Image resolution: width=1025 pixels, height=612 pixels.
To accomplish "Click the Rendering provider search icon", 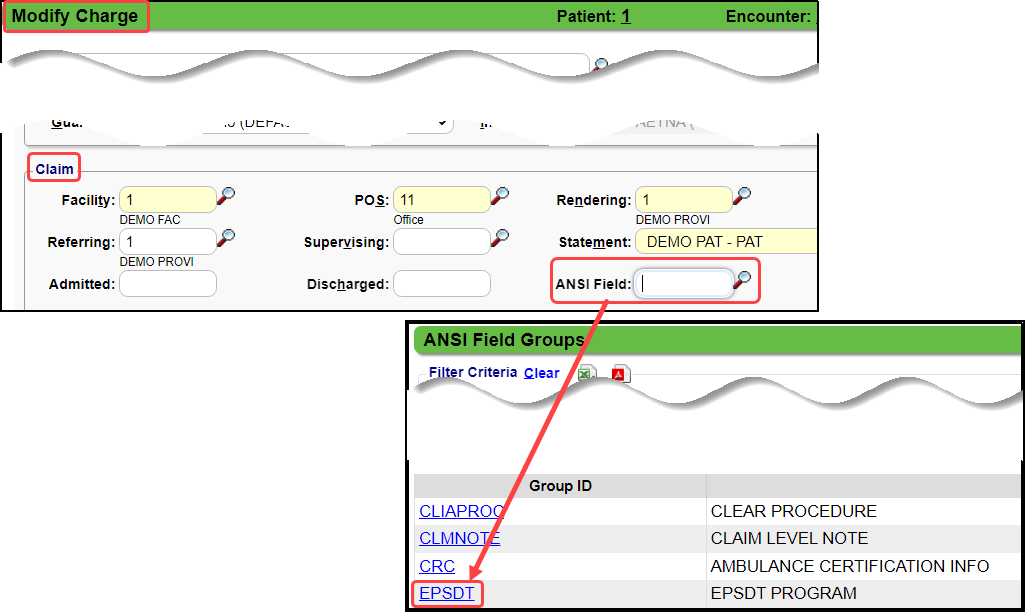I will (742, 195).
